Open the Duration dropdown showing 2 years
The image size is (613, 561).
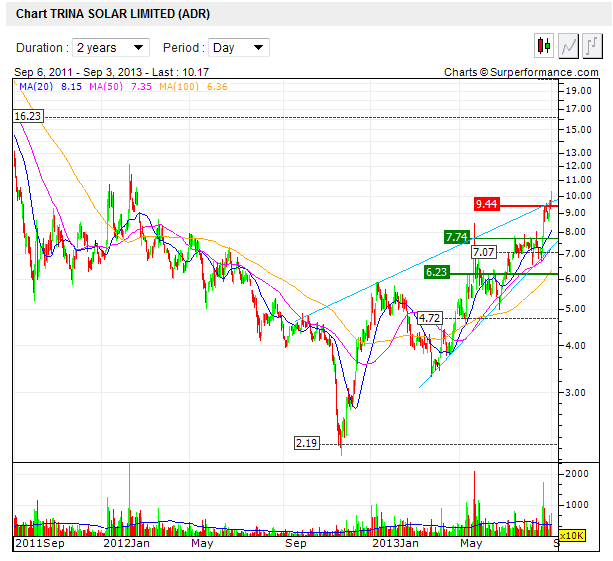(x=111, y=48)
